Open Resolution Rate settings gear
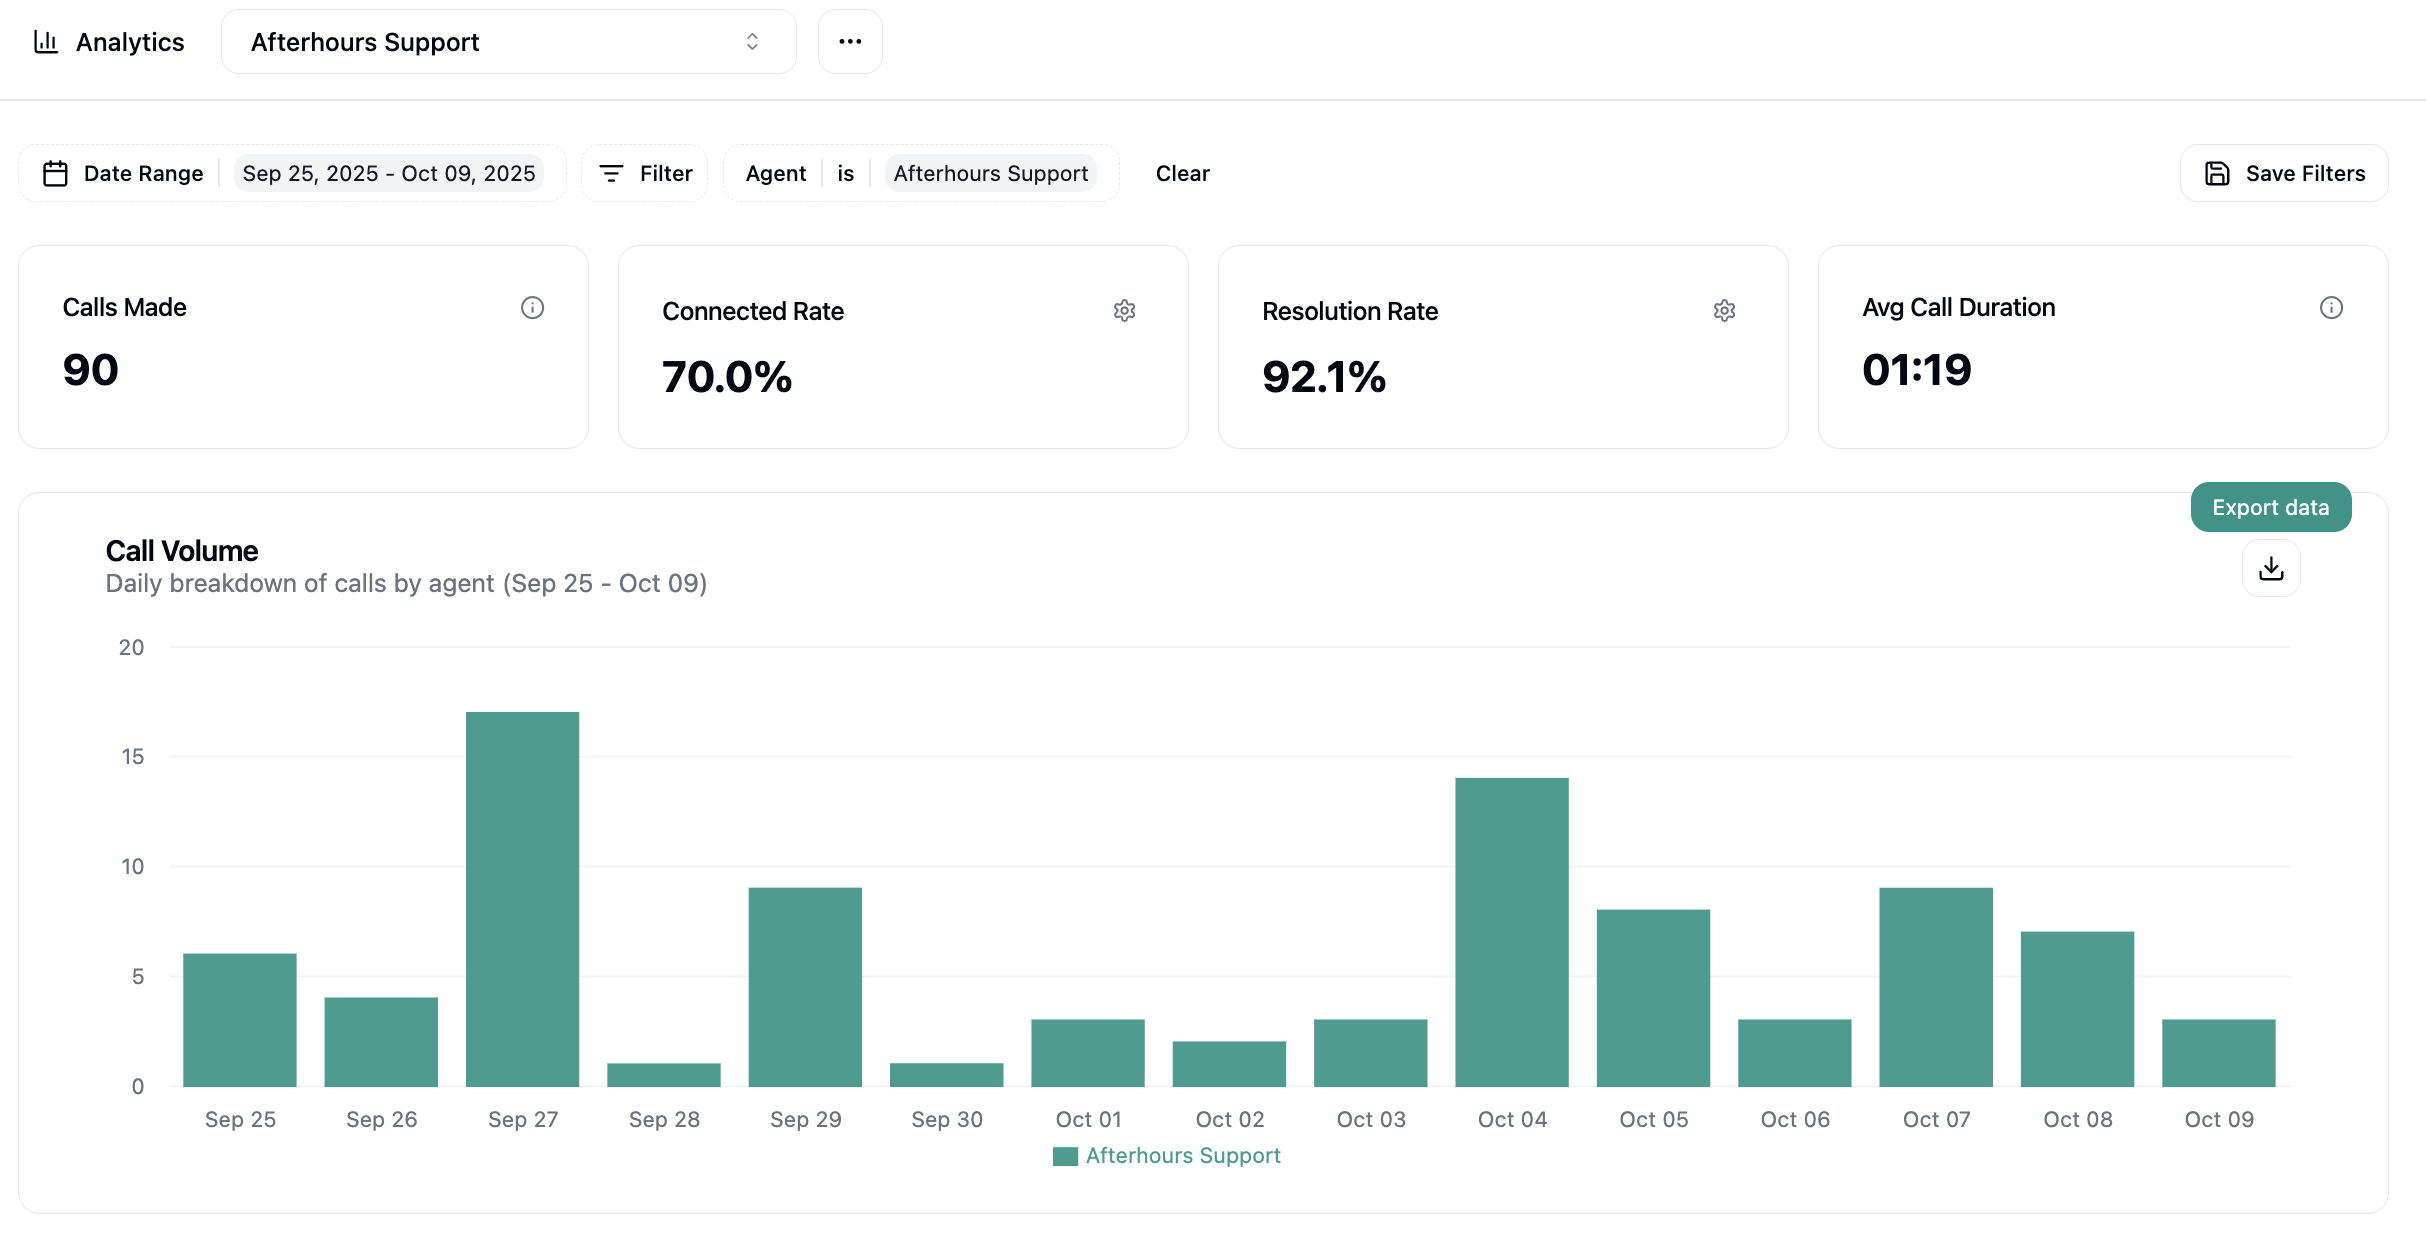Viewport: 2426px width, 1242px height. click(x=1724, y=311)
